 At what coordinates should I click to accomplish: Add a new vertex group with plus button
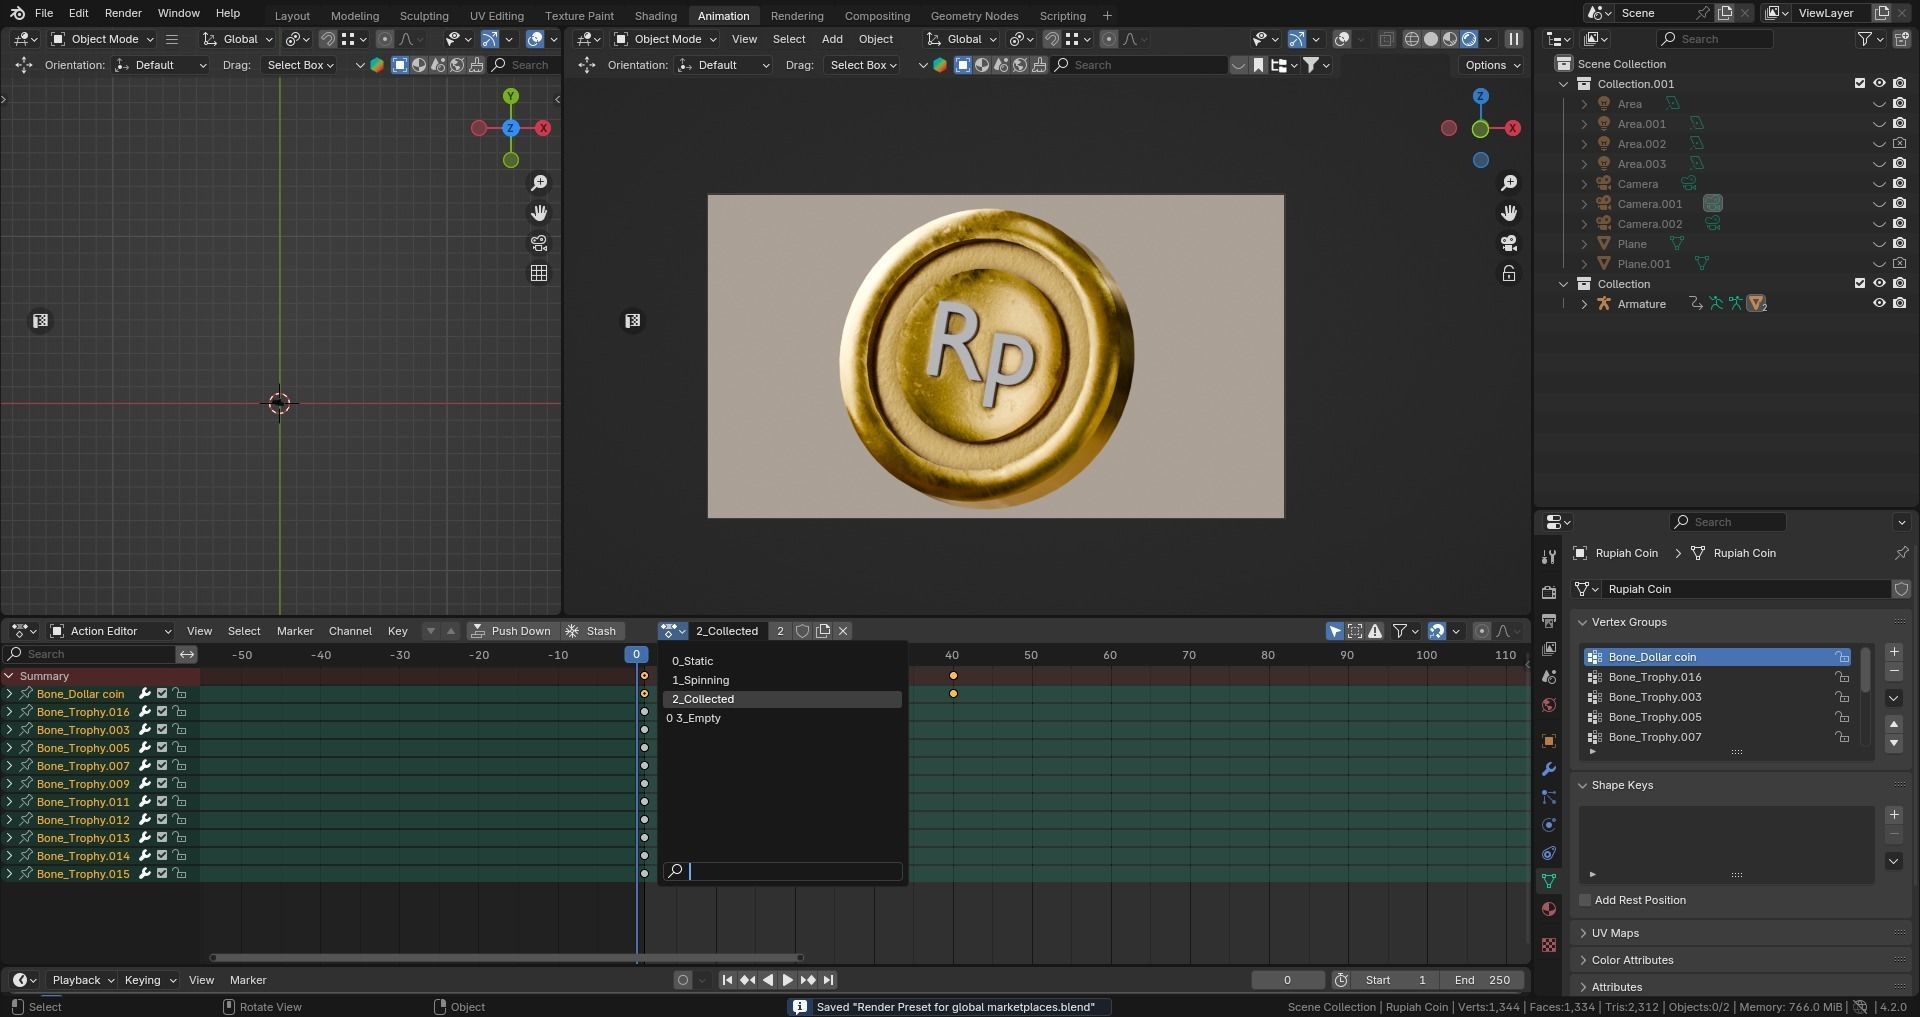pos(1894,652)
